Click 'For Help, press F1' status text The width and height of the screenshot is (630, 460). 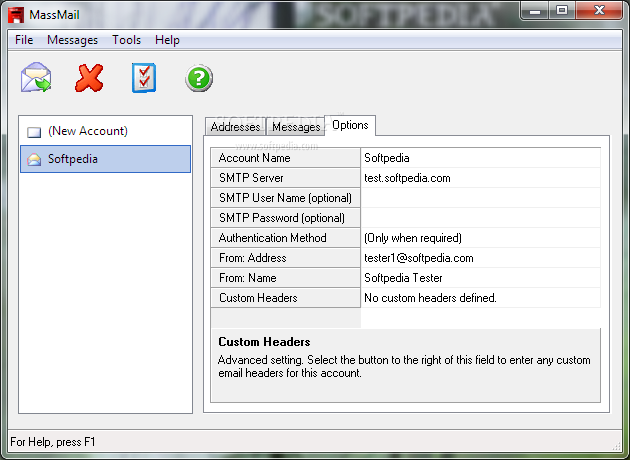click(x=53, y=442)
